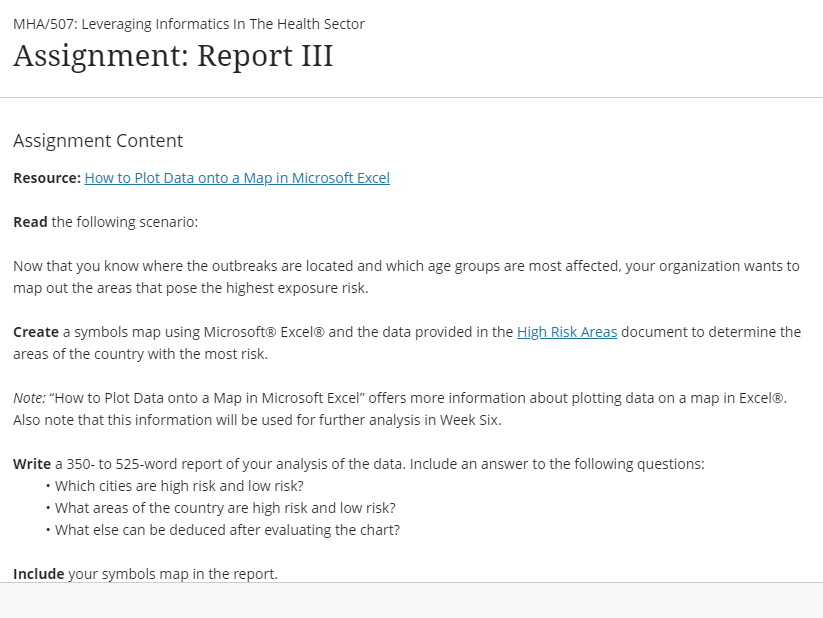Click the Assignment Content subheading
The width and height of the screenshot is (823, 618).
pos(98,141)
